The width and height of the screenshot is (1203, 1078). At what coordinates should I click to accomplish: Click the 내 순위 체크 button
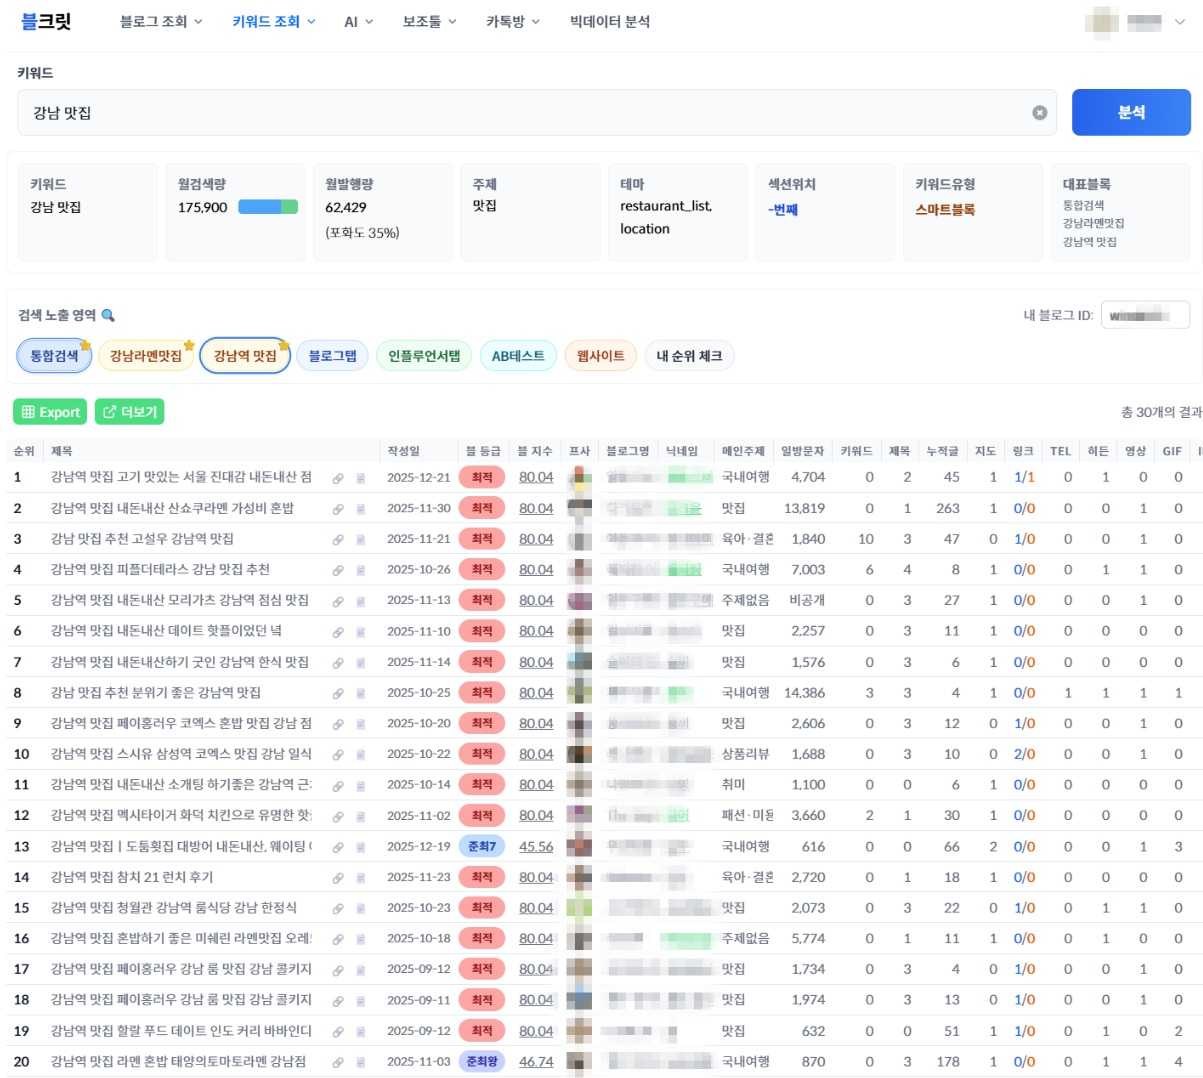(689, 356)
